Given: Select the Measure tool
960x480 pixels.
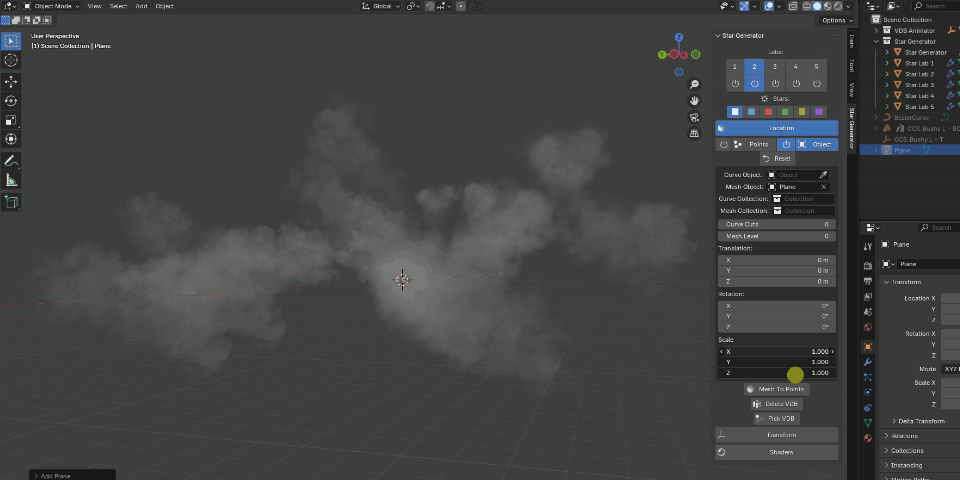Looking at the screenshot, I should (11, 180).
